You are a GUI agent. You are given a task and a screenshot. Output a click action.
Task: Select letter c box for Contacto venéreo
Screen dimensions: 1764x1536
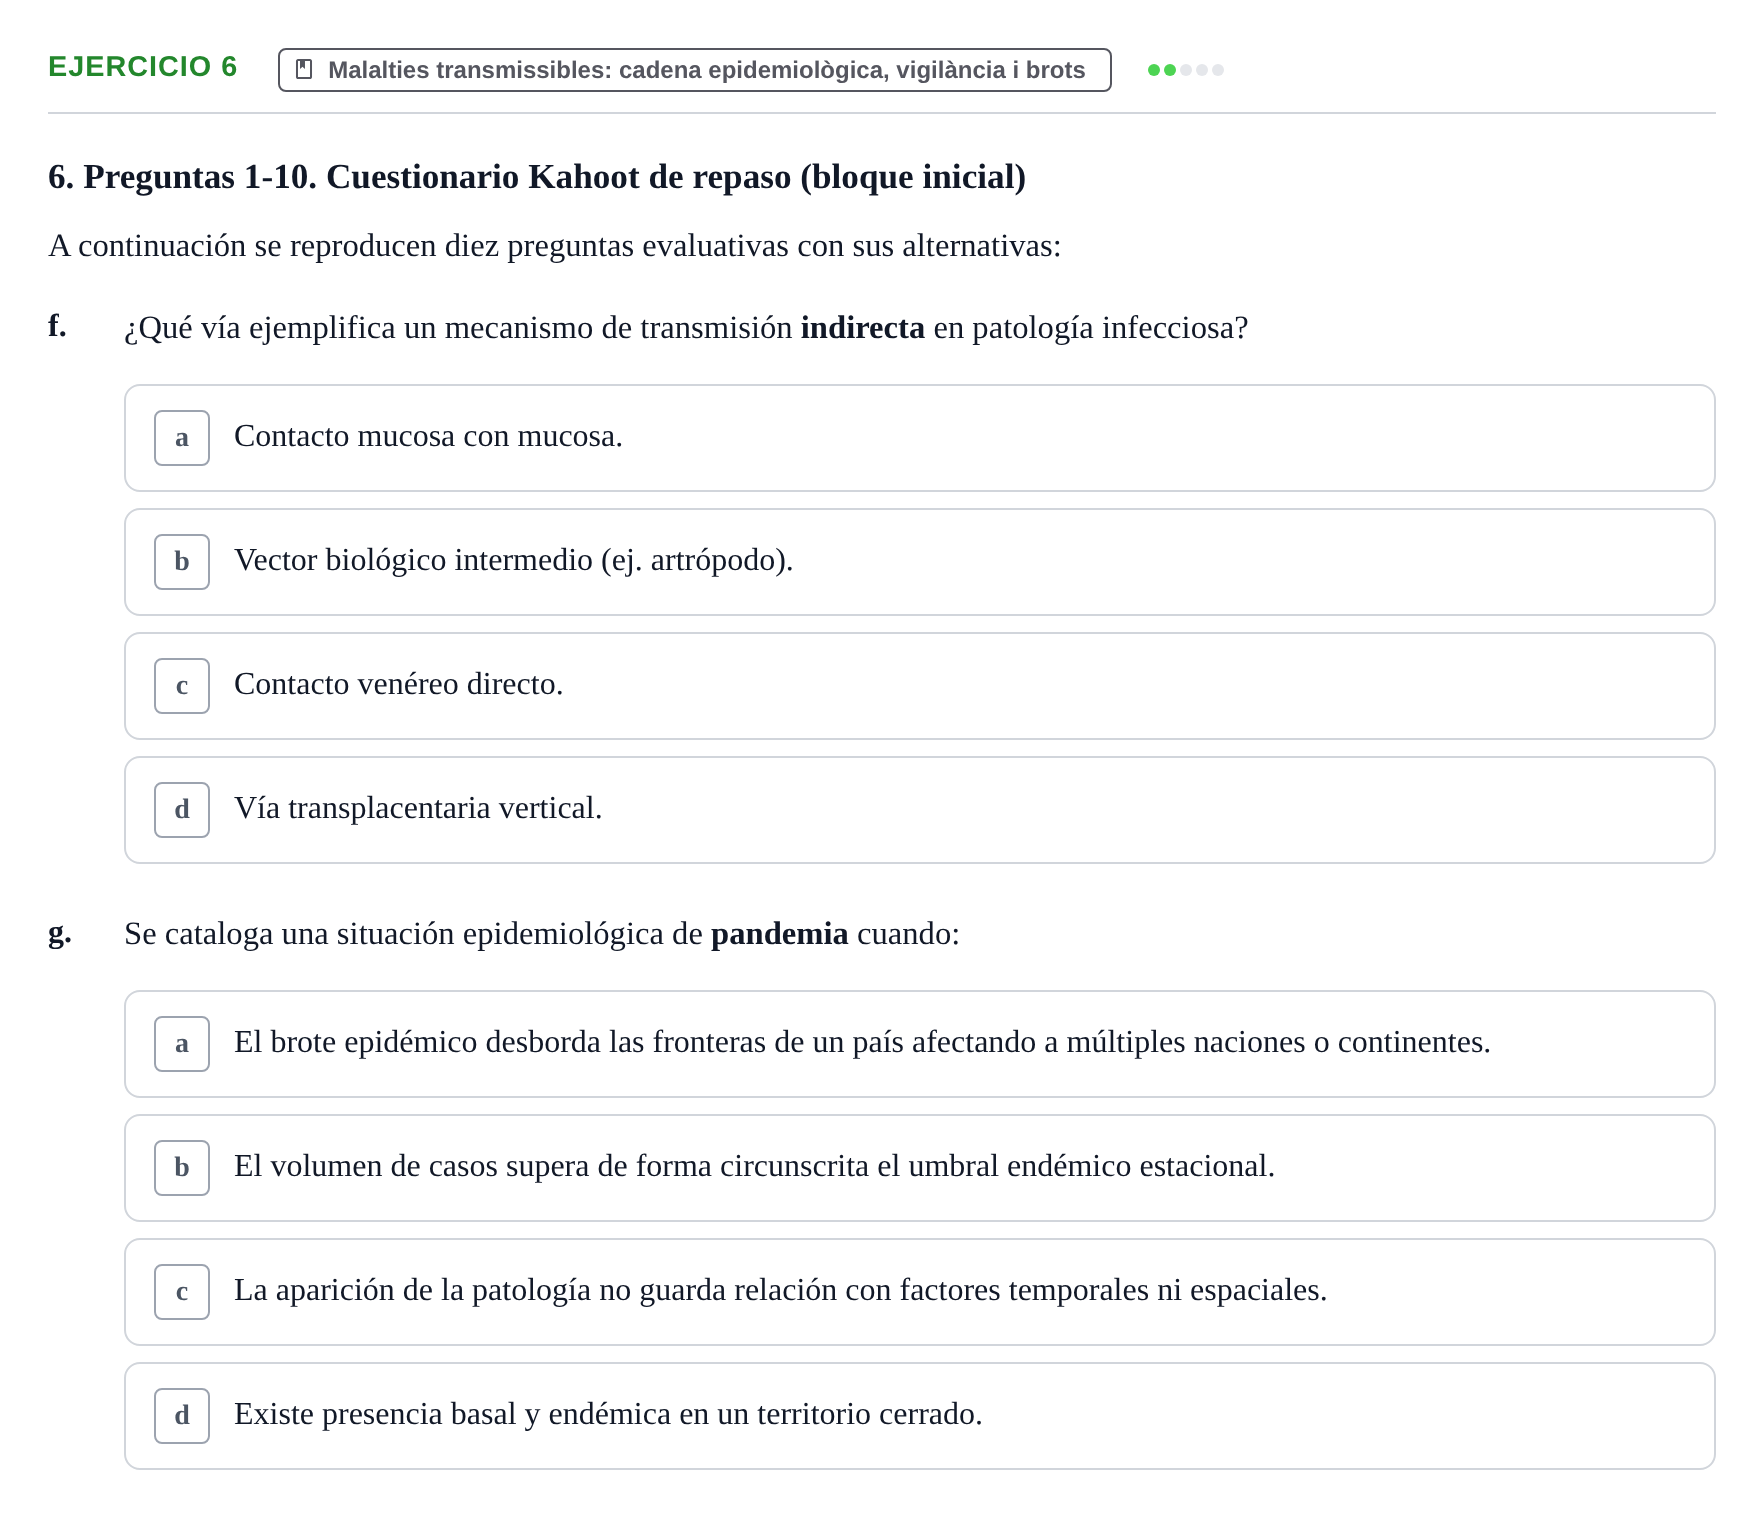[x=182, y=686]
